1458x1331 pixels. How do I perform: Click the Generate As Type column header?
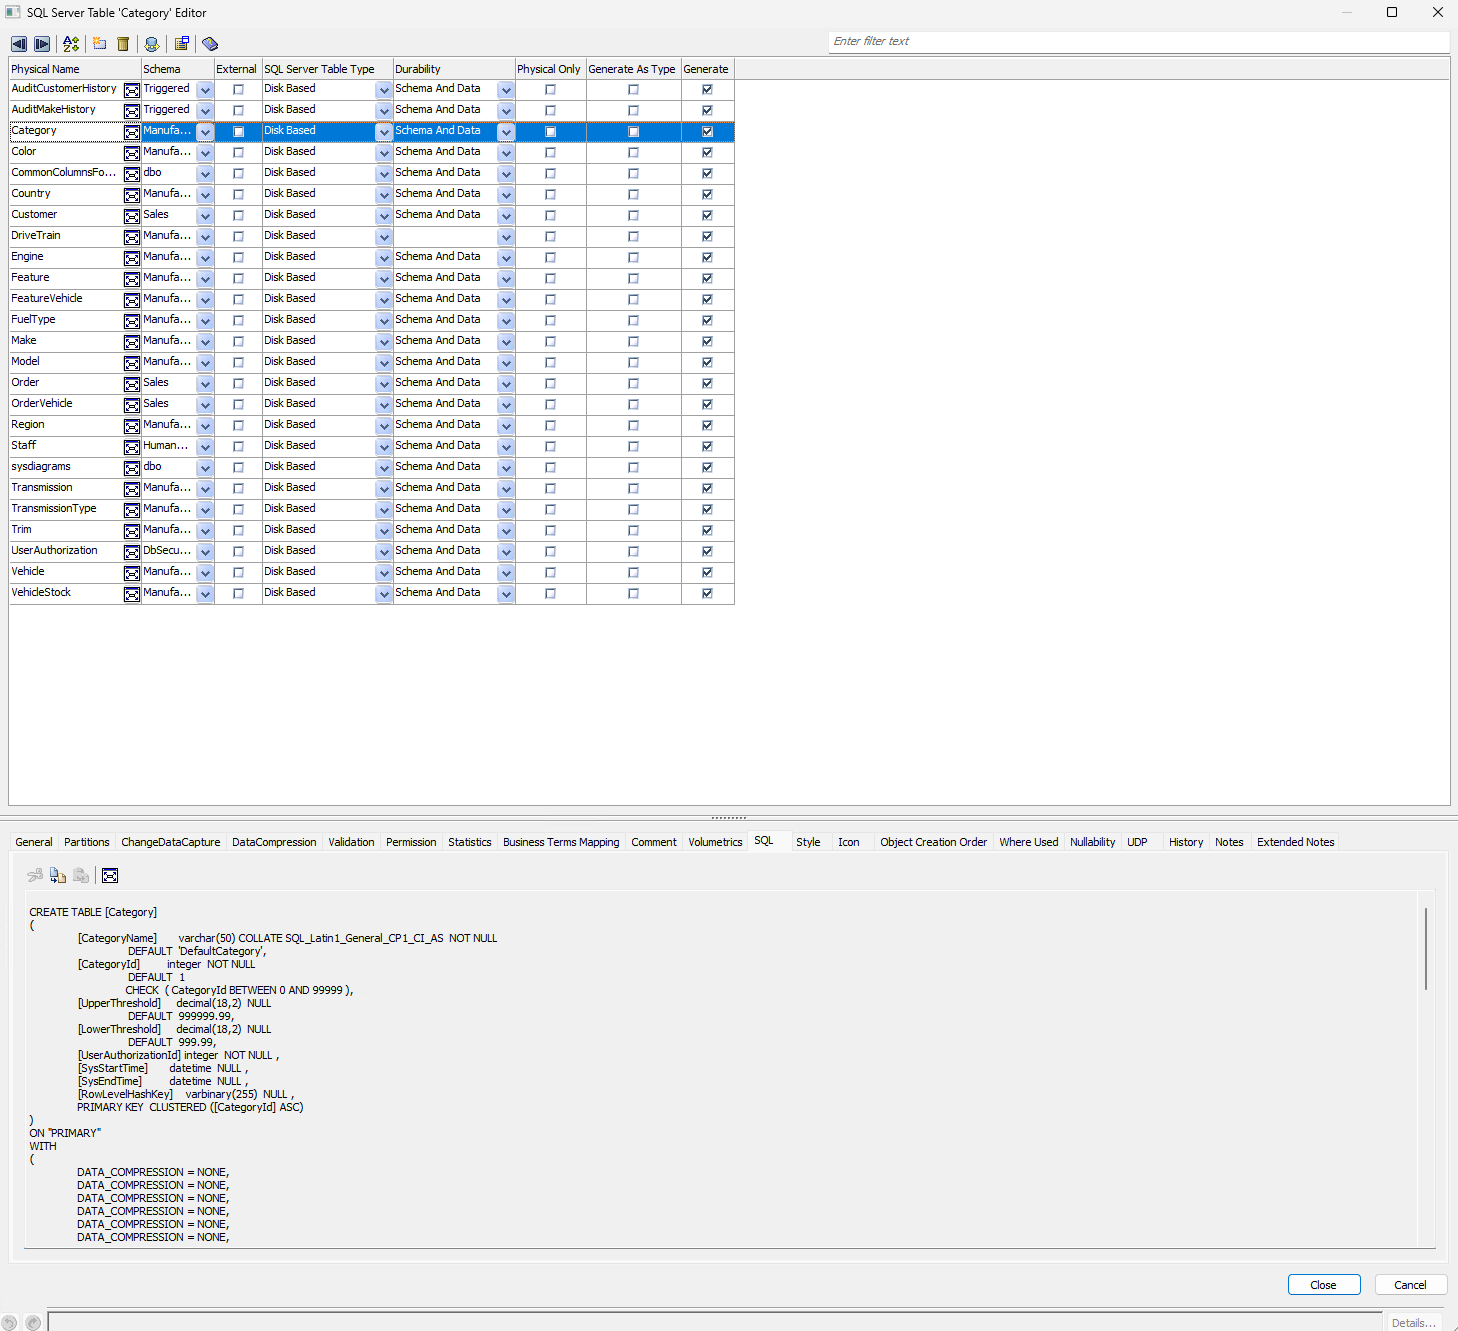pyautogui.click(x=633, y=69)
